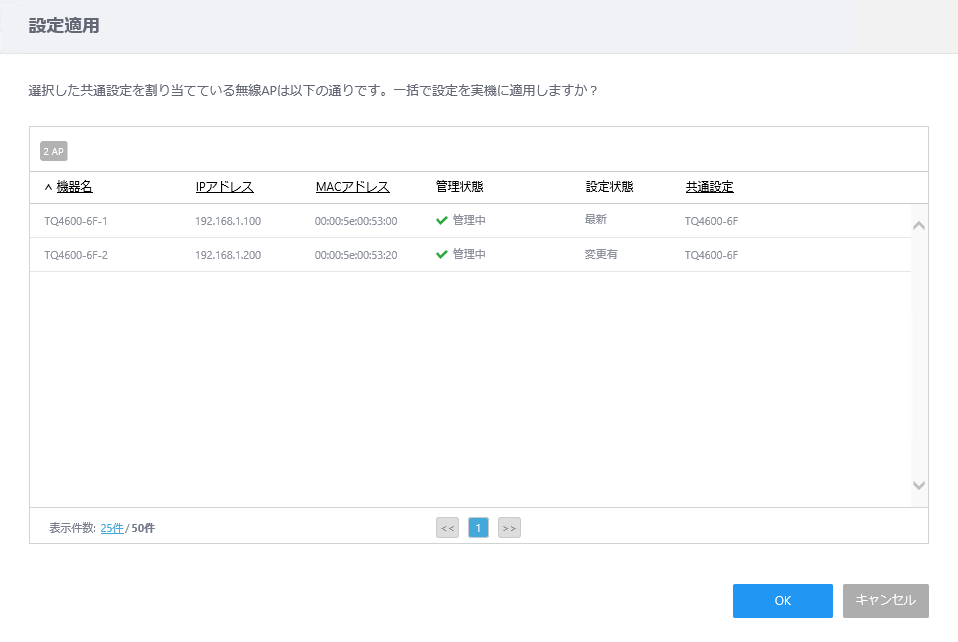This screenshot has width=958, height=642.
Task: Click the OK button to apply settings
Action: (x=782, y=601)
